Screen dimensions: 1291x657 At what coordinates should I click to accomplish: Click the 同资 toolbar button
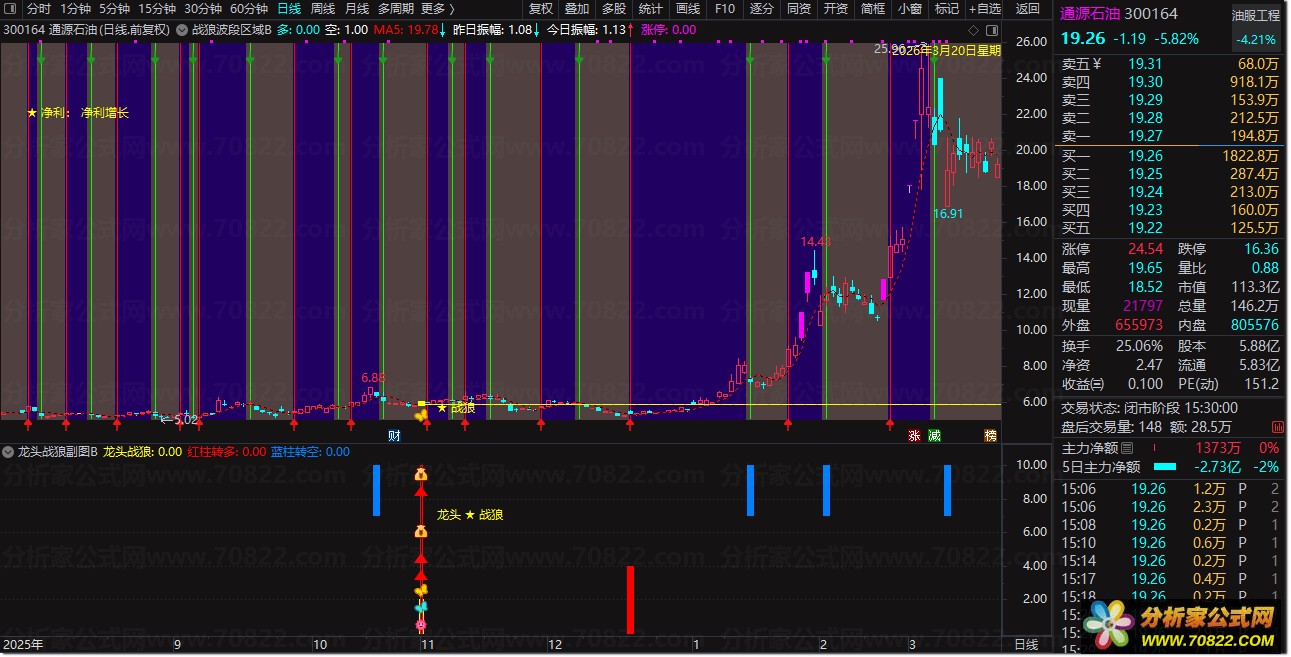pos(799,9)
